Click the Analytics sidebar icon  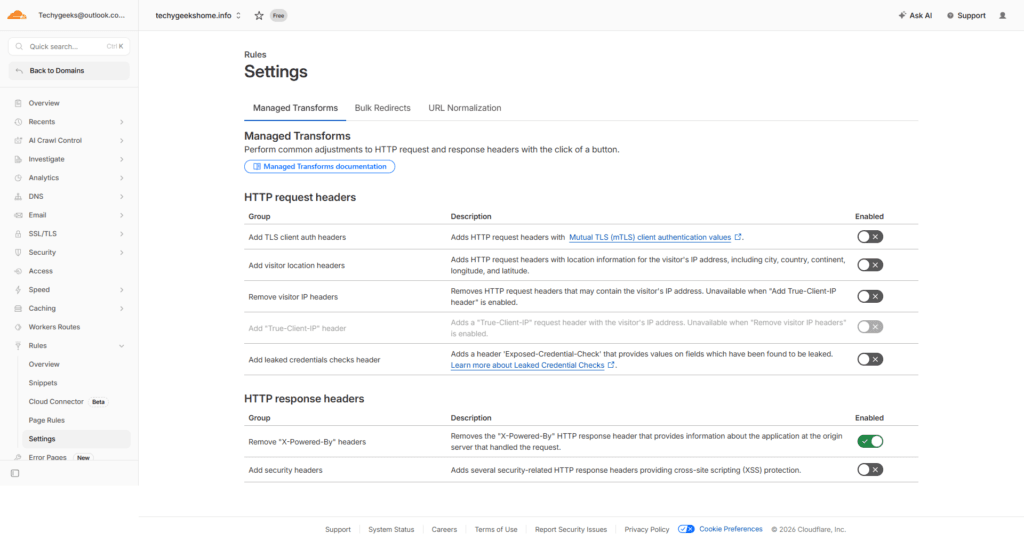click(18, 178)
